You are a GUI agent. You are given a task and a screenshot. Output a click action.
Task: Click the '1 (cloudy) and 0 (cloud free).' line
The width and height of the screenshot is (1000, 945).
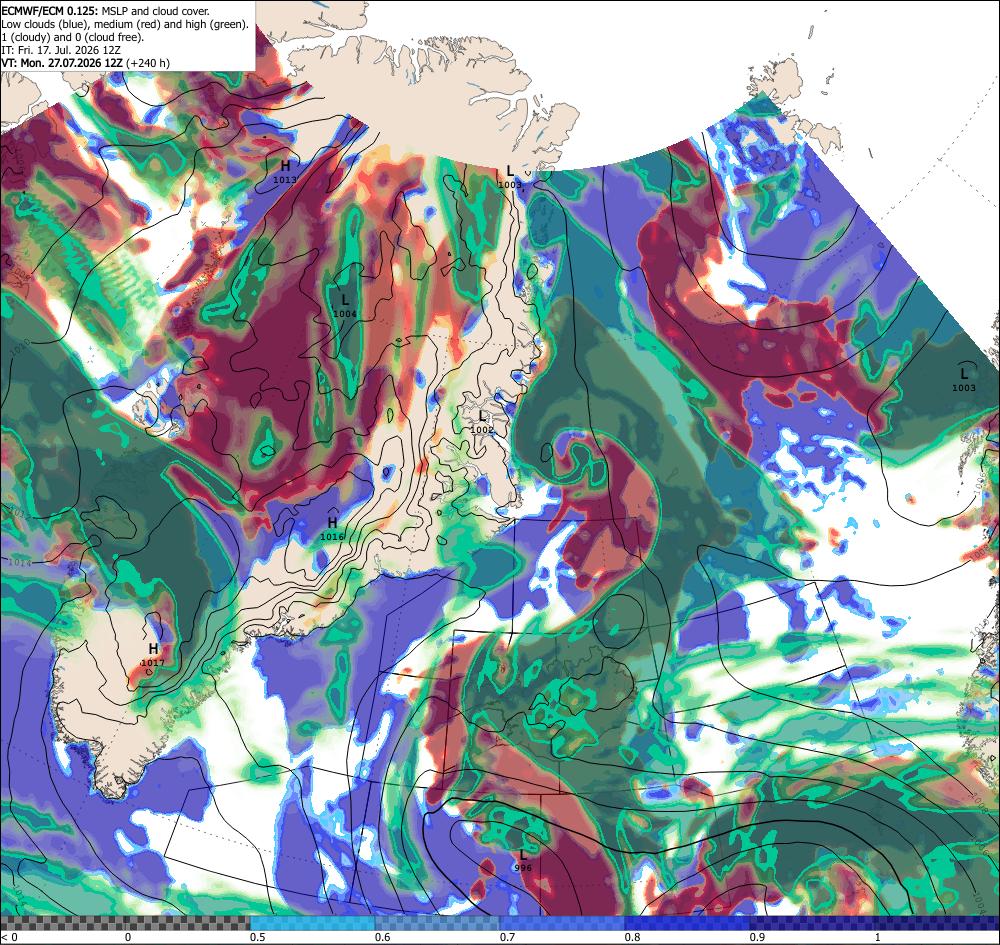73,37
